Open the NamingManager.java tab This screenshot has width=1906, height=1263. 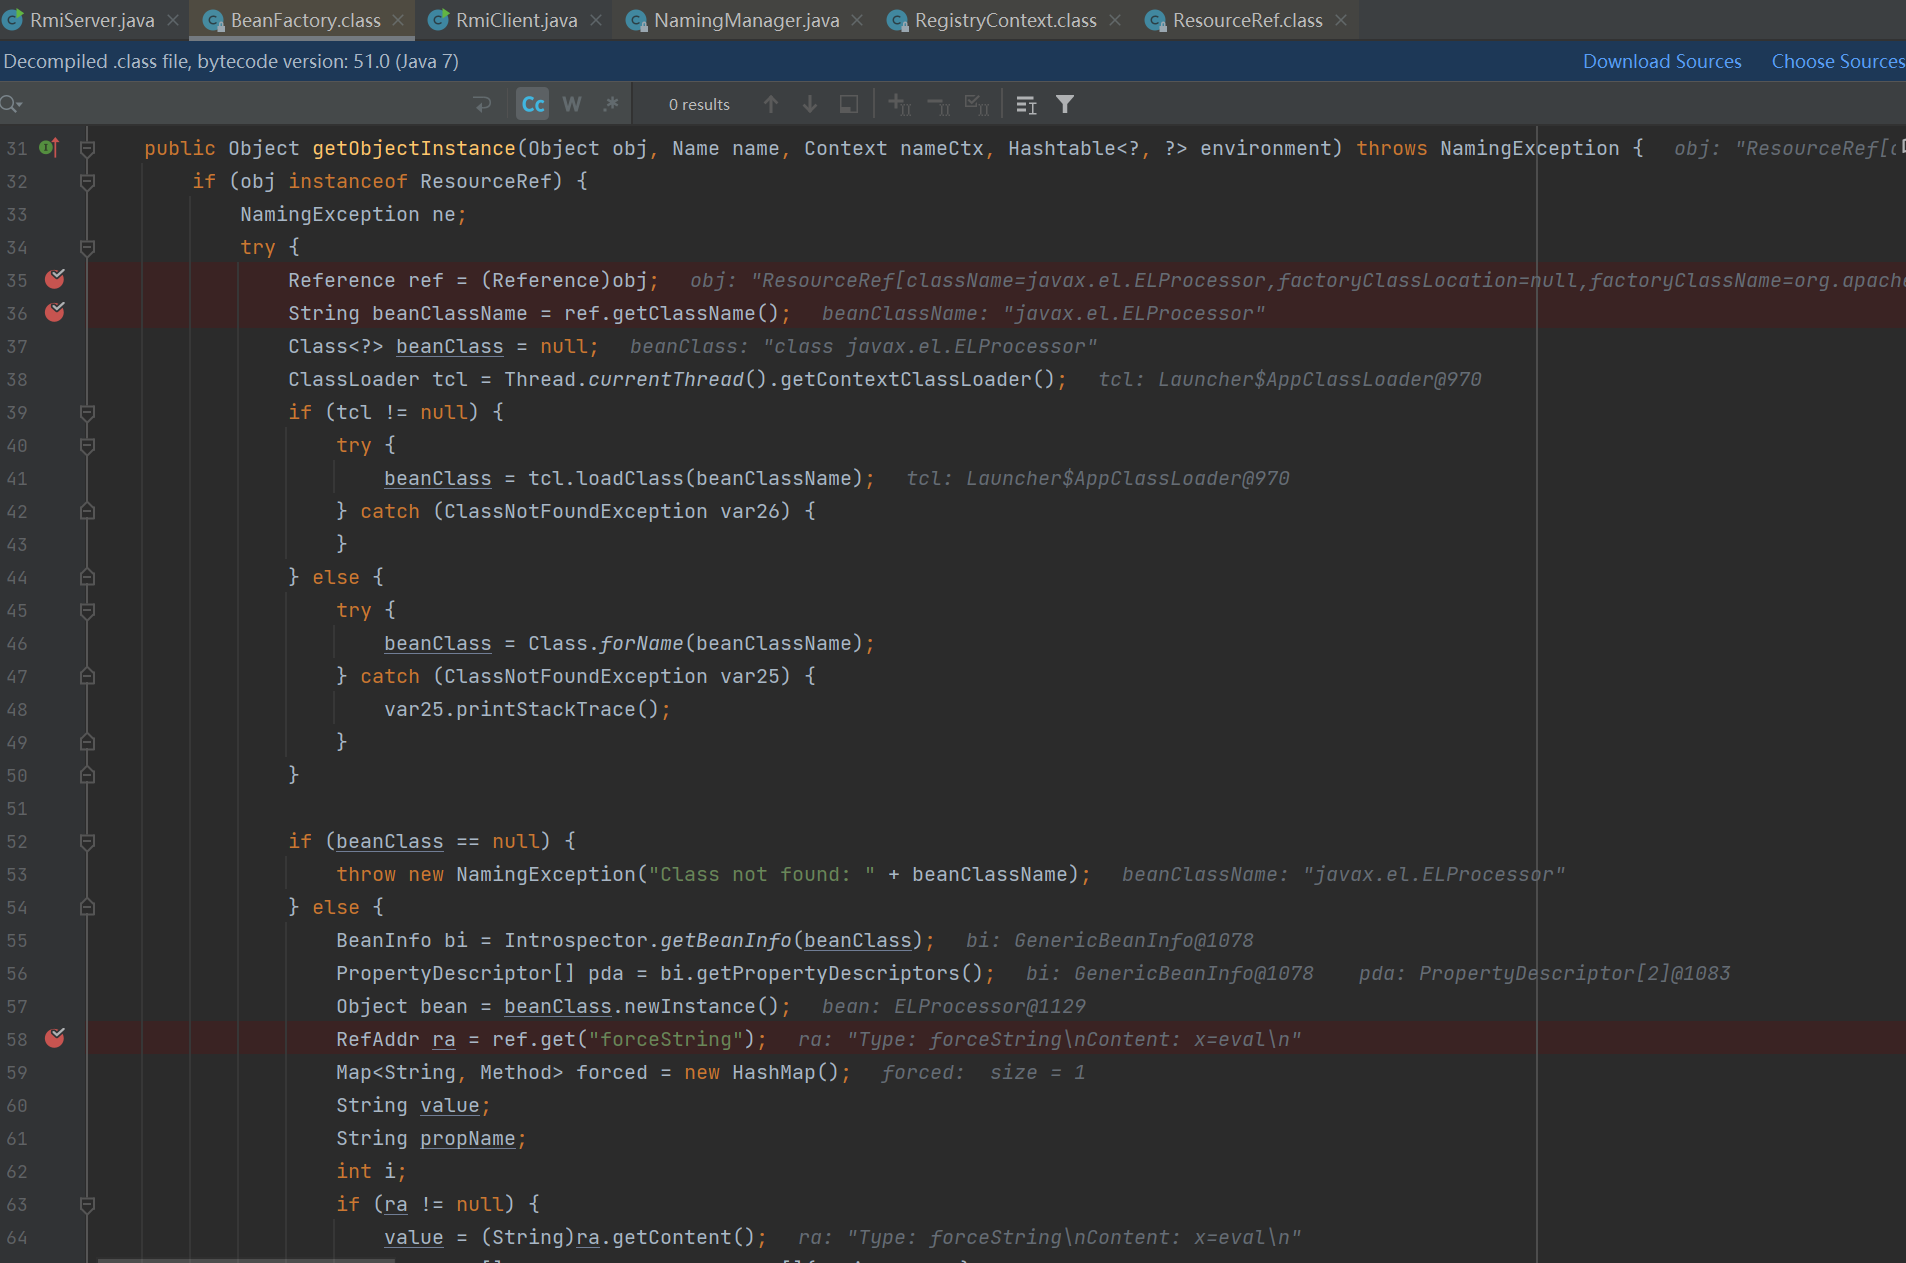click(x=746, y=20)
